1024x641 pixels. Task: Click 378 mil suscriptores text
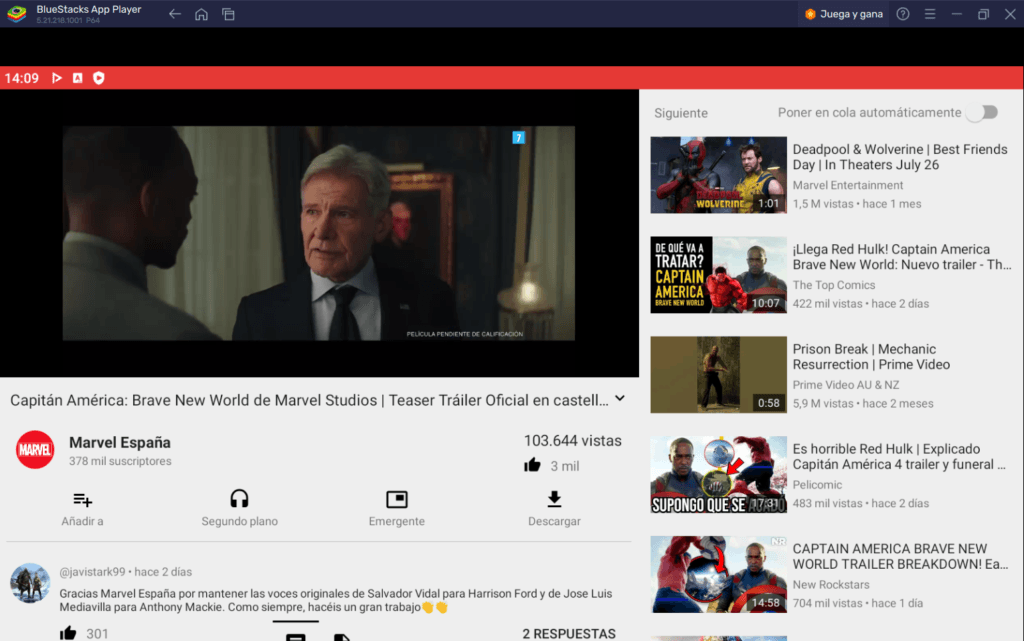point(120,461)
